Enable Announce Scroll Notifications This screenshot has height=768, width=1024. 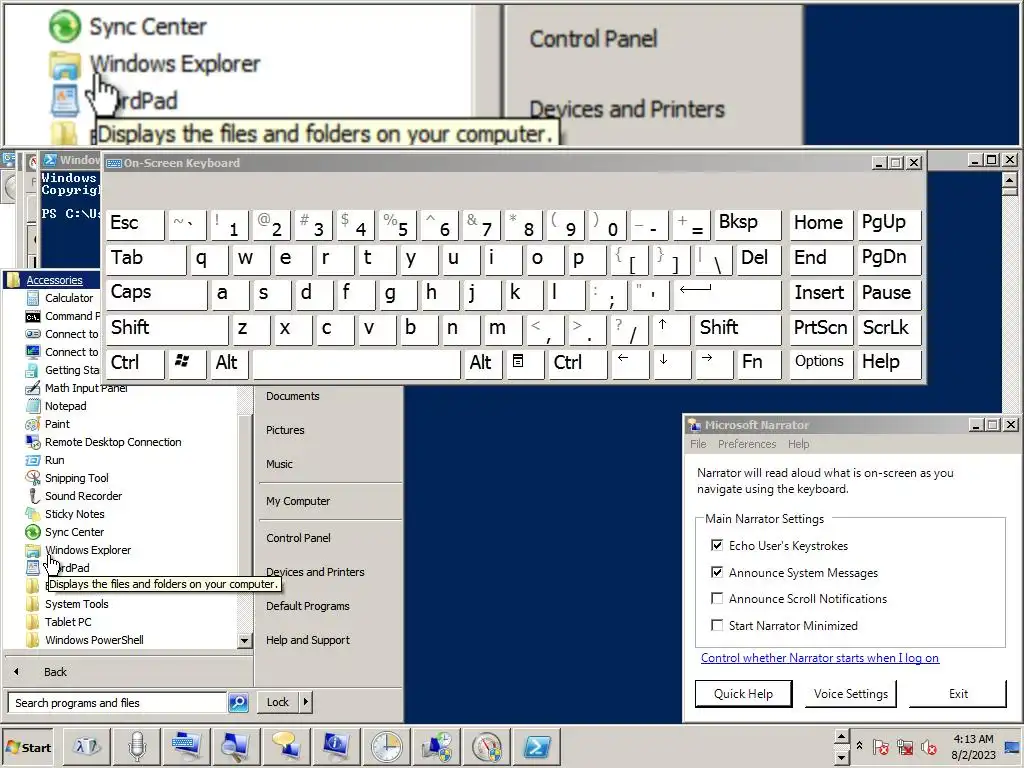(x=717, y=598)
